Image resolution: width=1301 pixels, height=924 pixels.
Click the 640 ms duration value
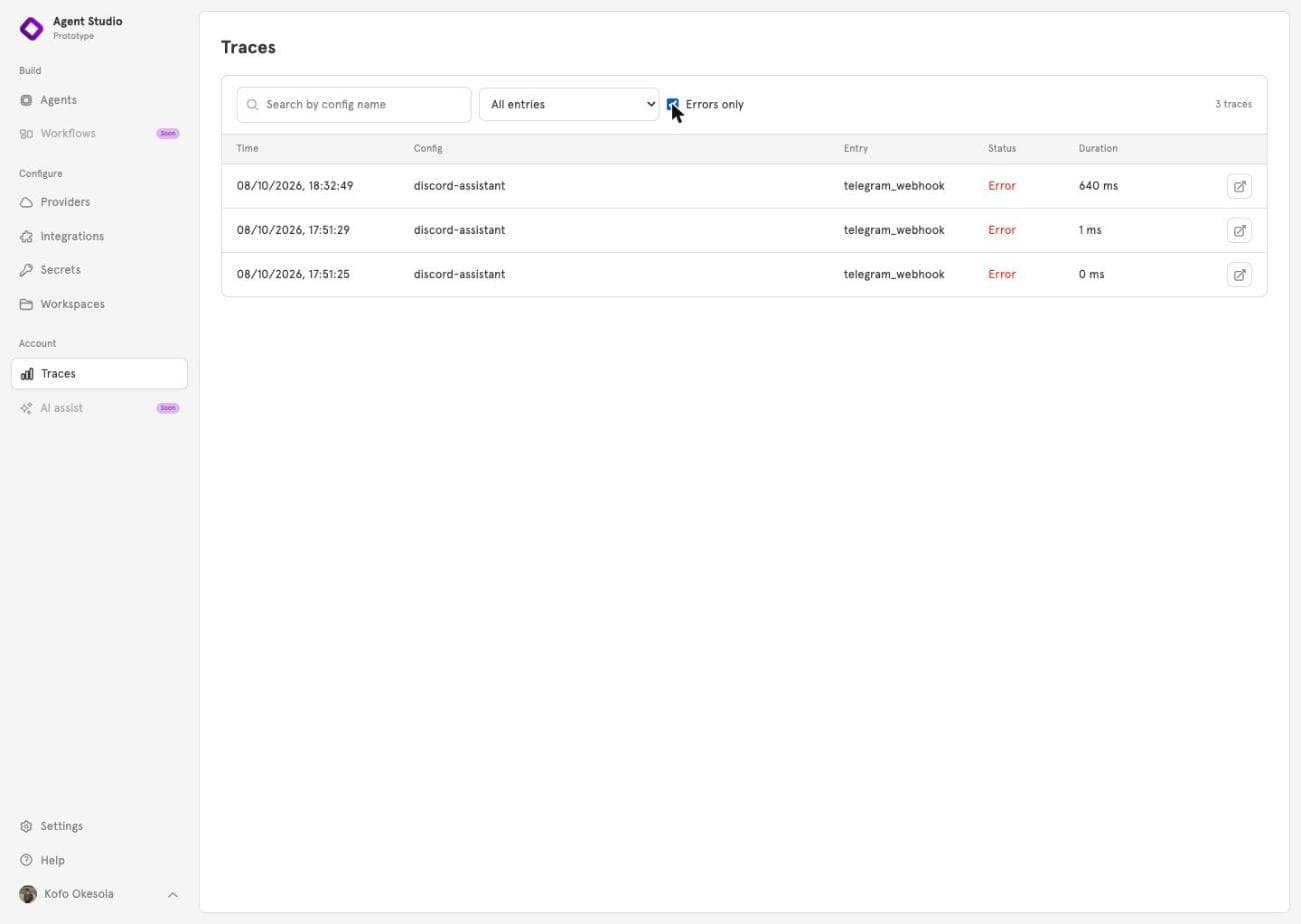tap(1098, 186)
